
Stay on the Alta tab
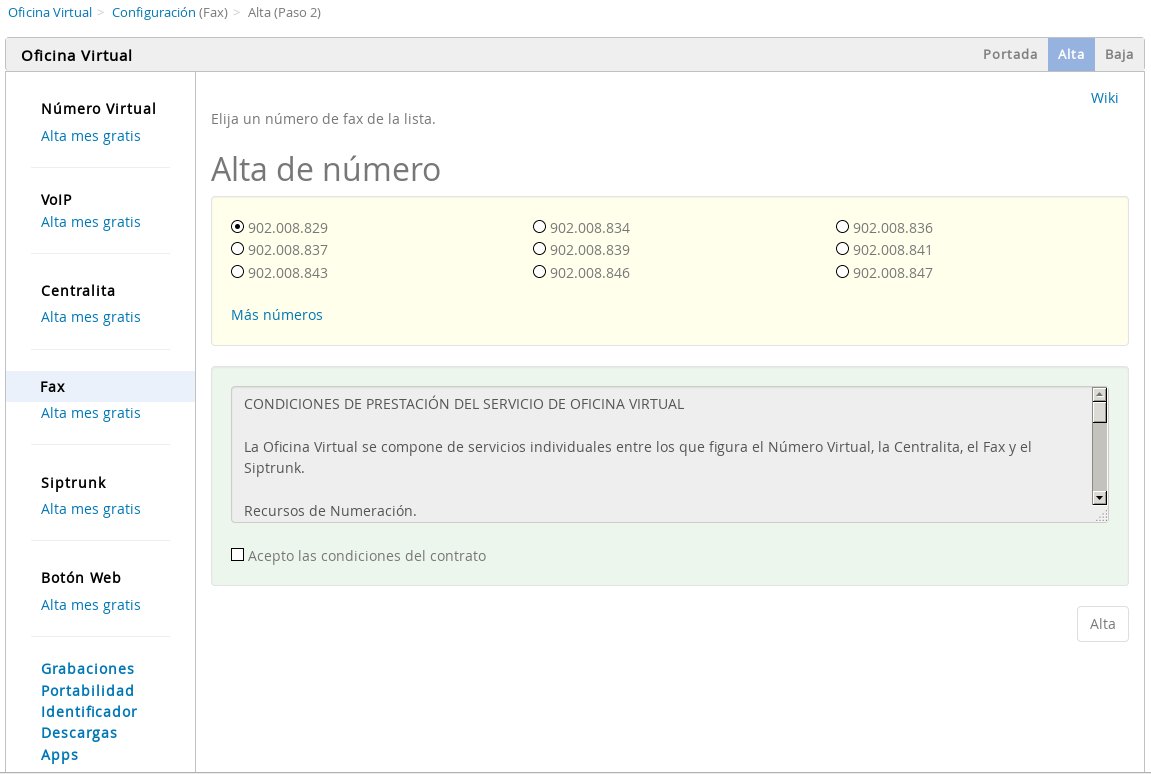(x=1071, y=54)
